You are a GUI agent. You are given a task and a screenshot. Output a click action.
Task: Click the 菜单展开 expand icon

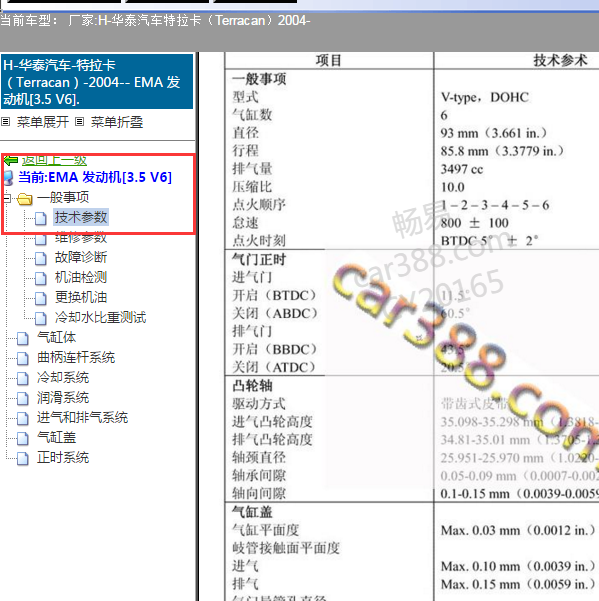click(5, 122)
